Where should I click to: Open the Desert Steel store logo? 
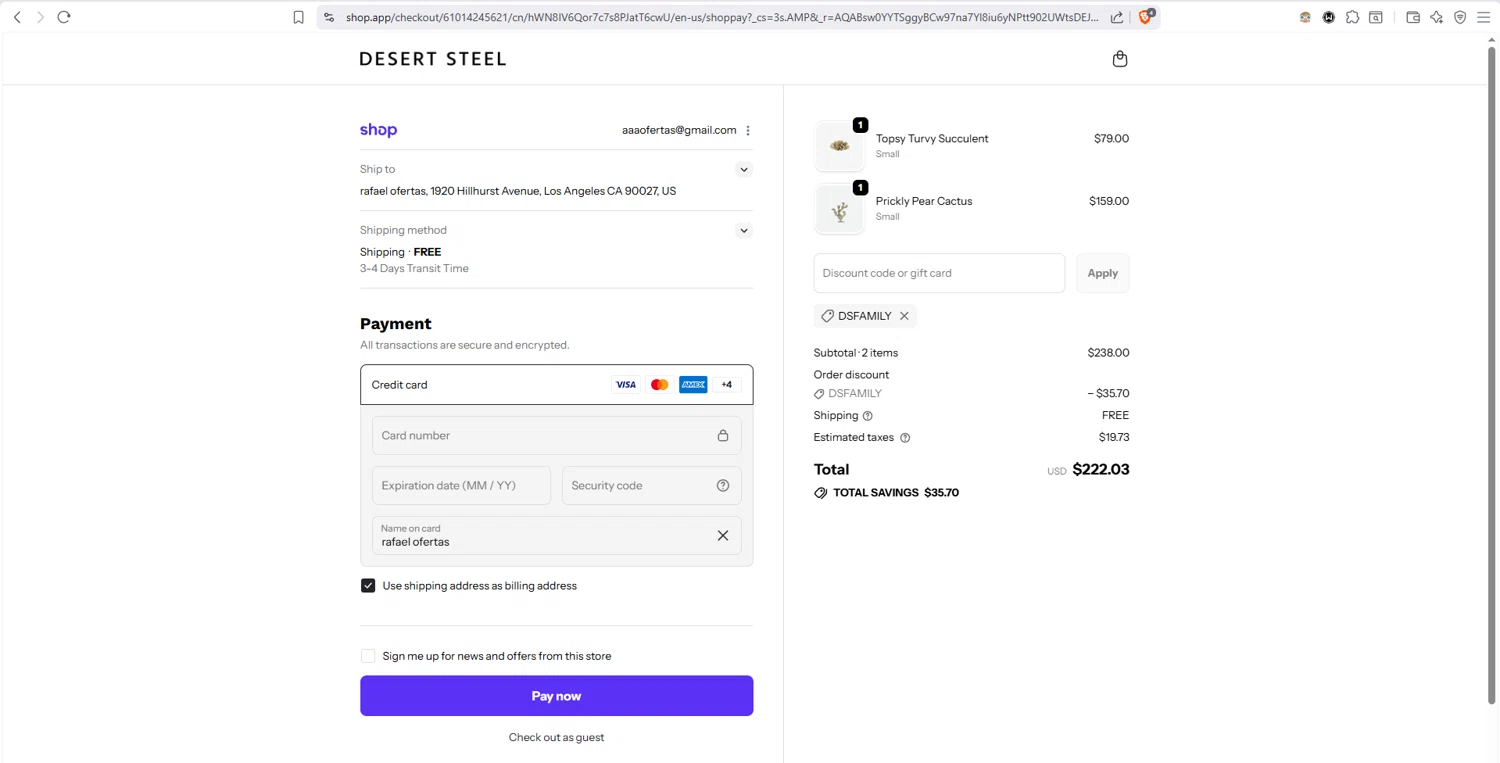(x=433, y=59)
